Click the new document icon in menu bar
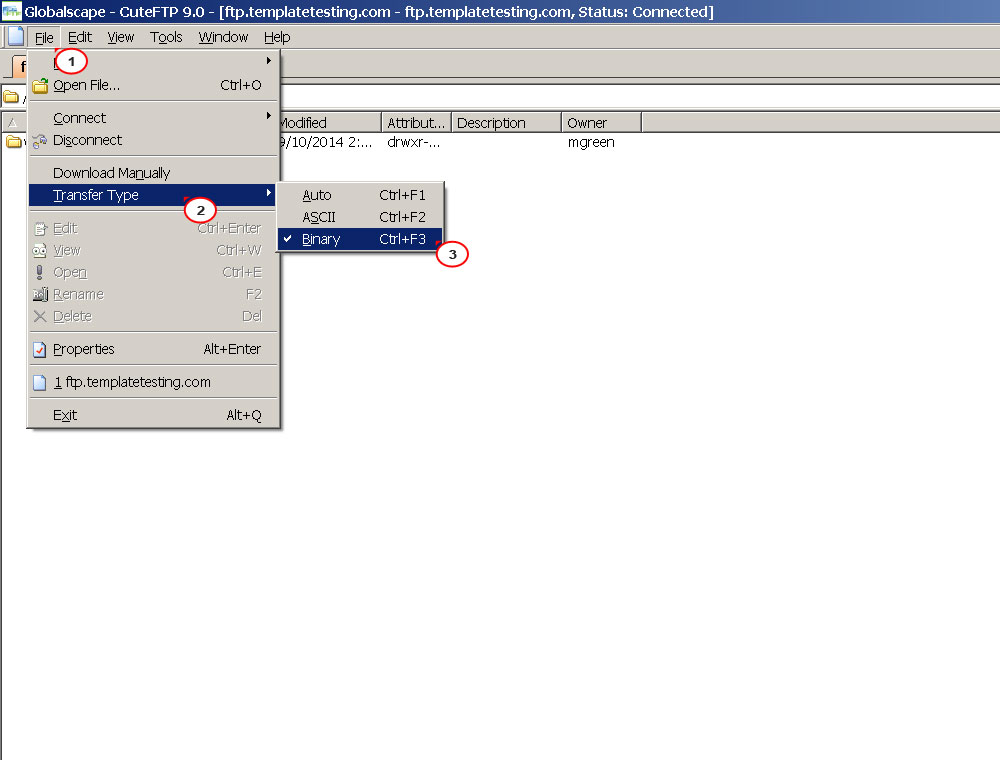1000x760 pixels. [15, 37]
